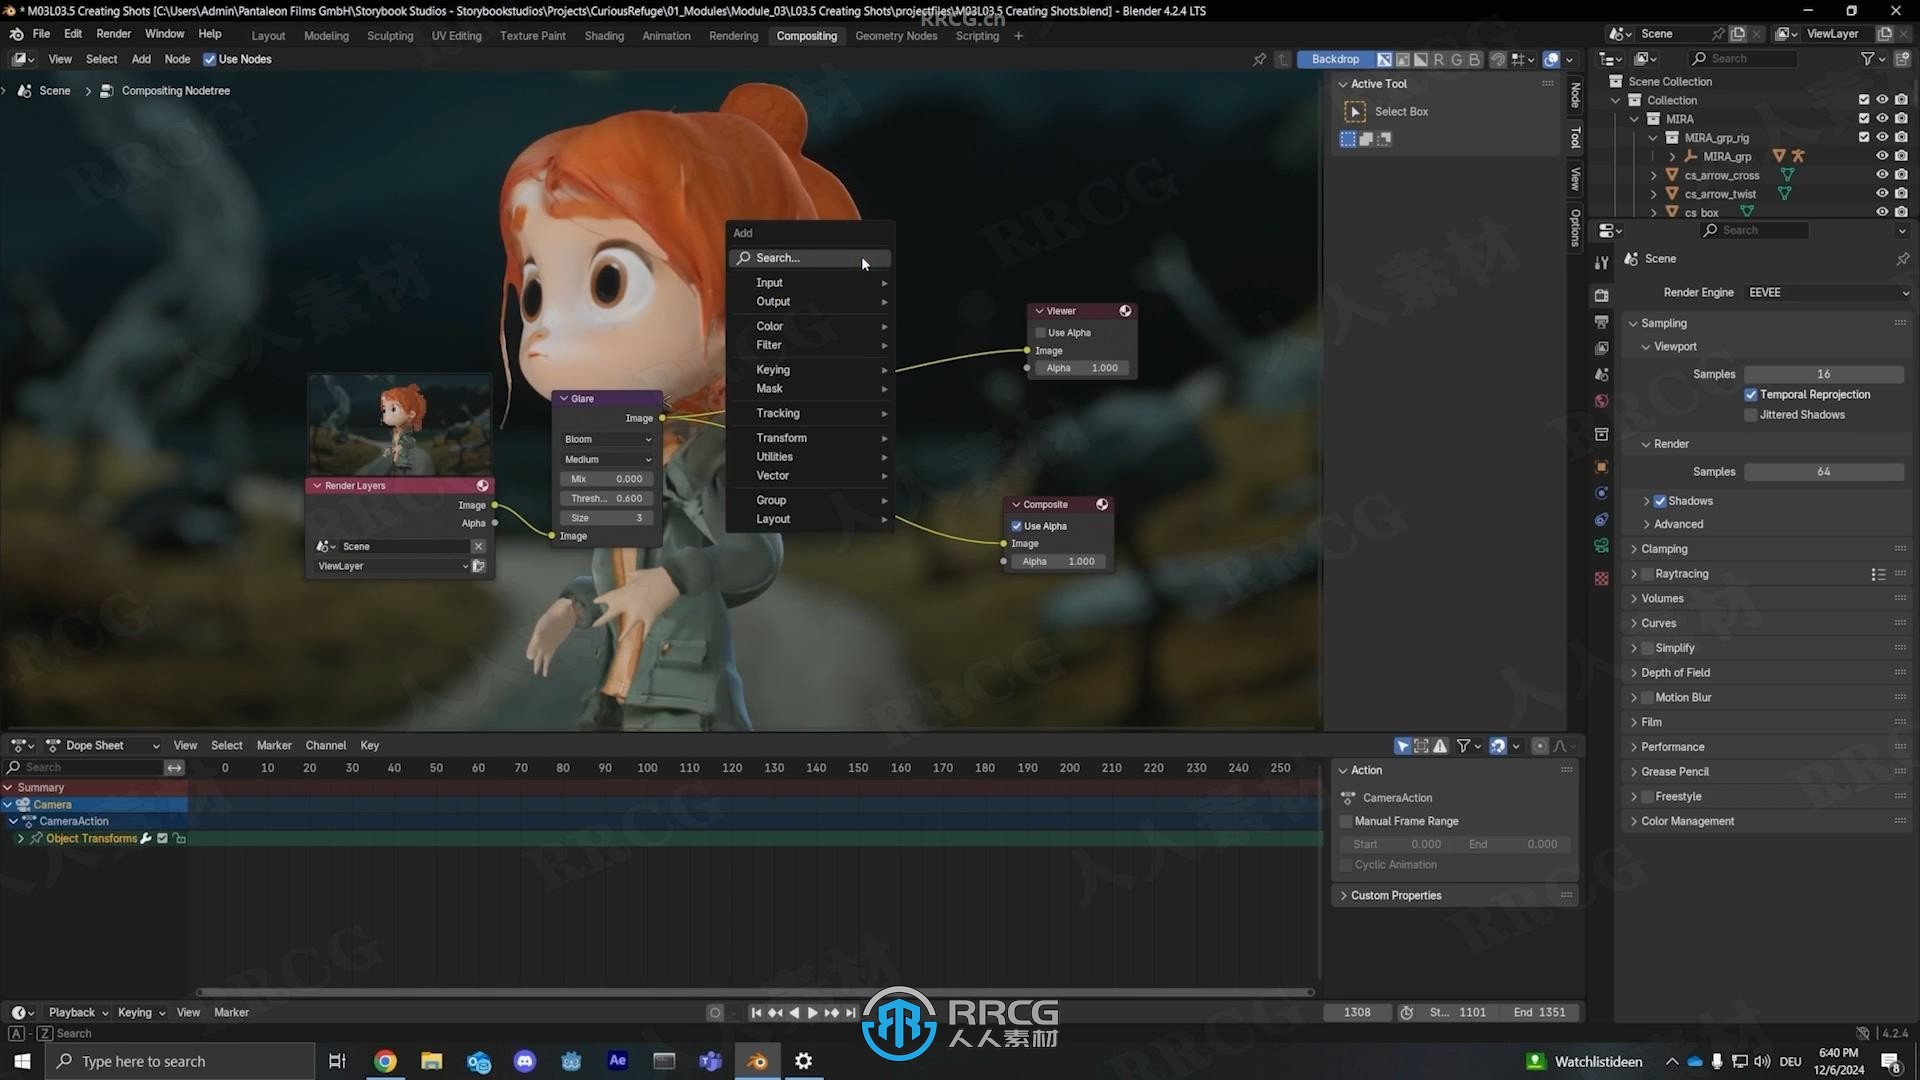Open Windows Settings gear in the taskbar

[x=803, y=1061]
